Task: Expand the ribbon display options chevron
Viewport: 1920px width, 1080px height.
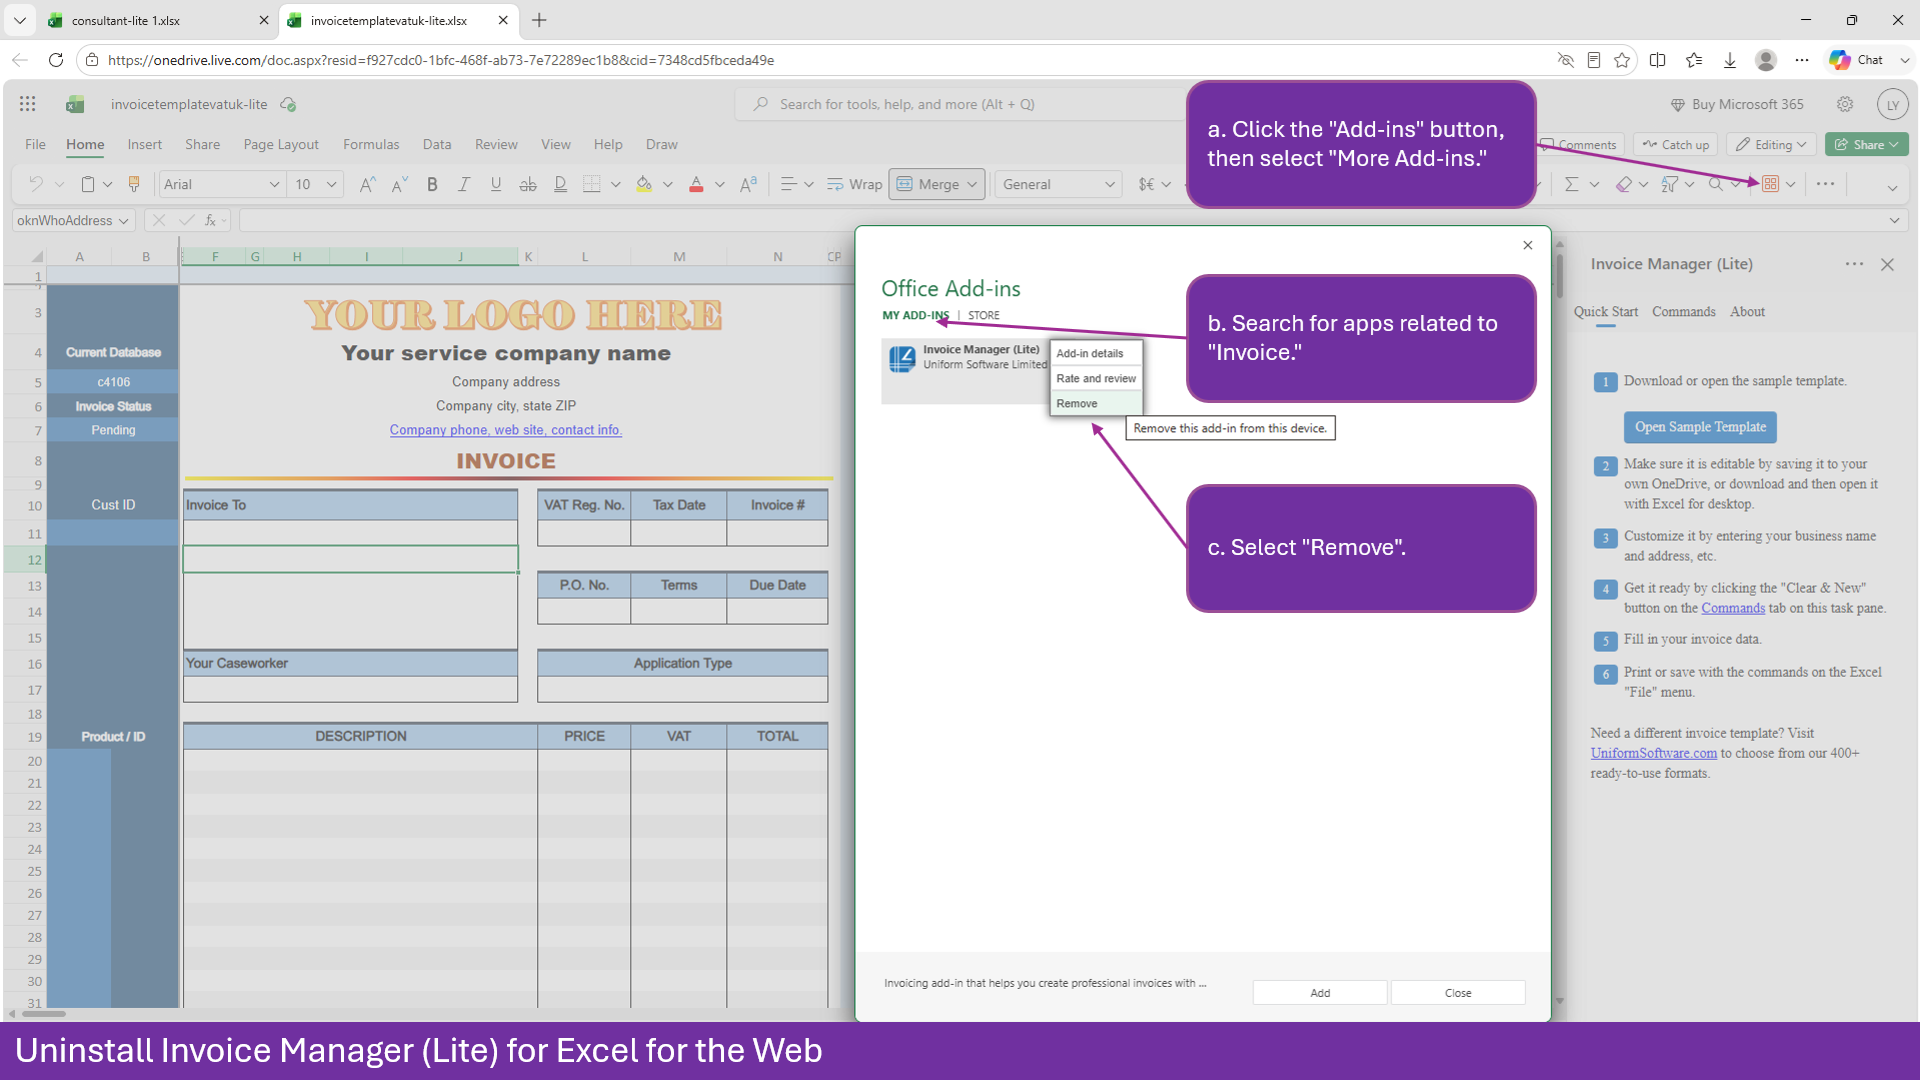Action: click(1892, 187)
